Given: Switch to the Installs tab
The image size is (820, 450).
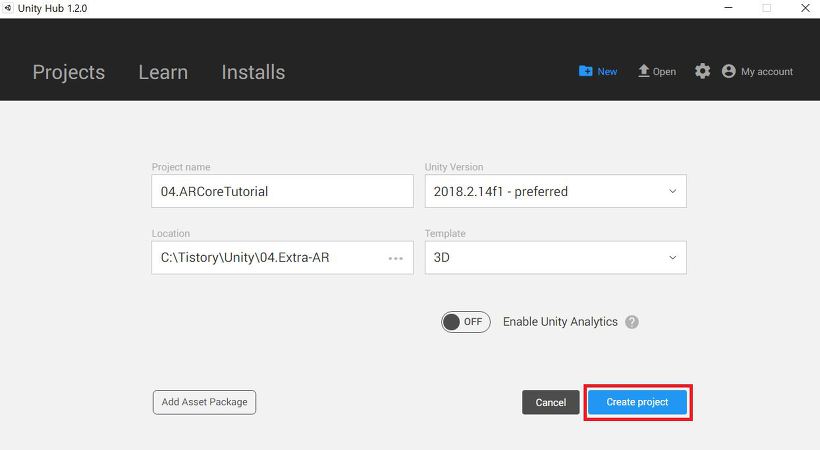Looking at the screenshot, I should 253,72.
